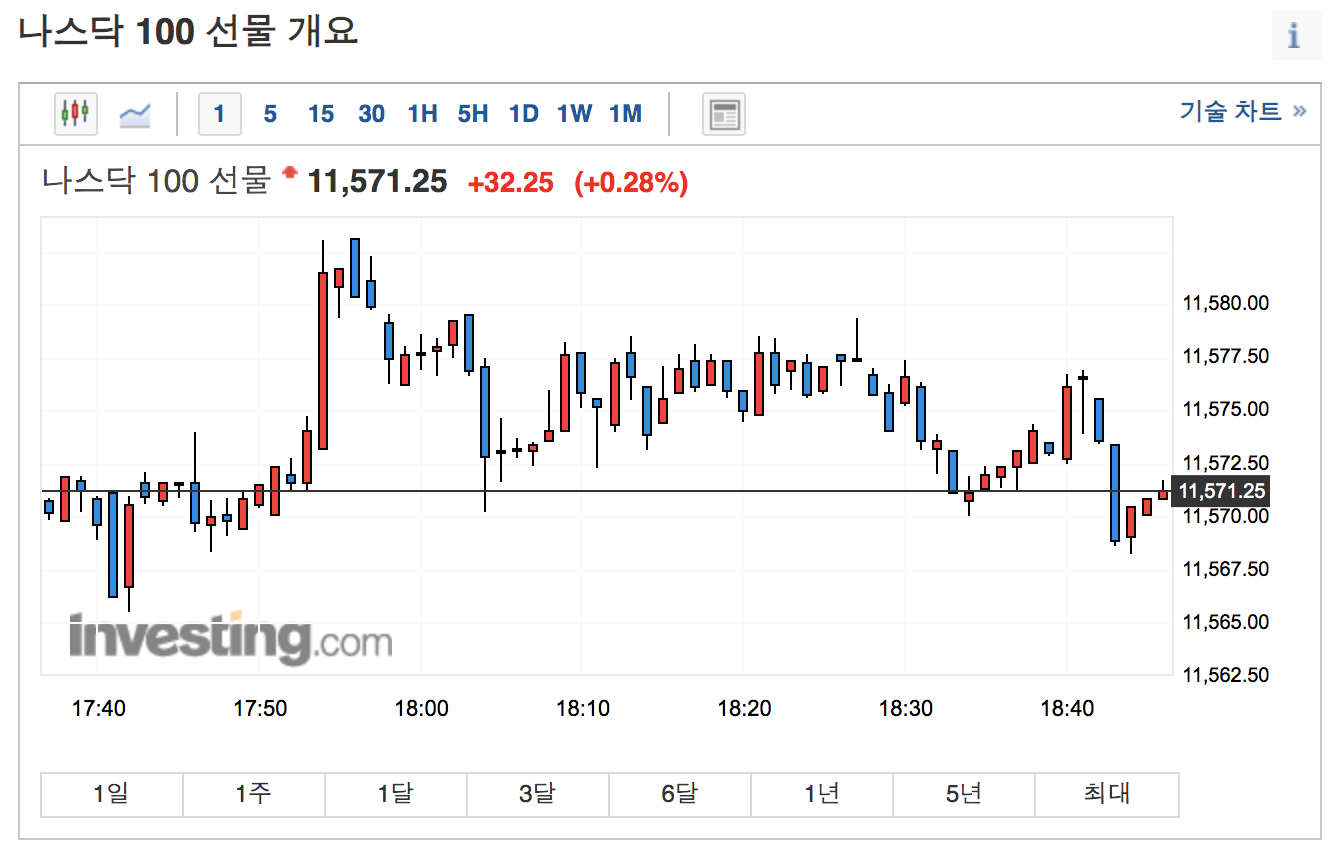Screen dimensions: 1338x854
Task: Select the 1M interval
Action: 626,114
